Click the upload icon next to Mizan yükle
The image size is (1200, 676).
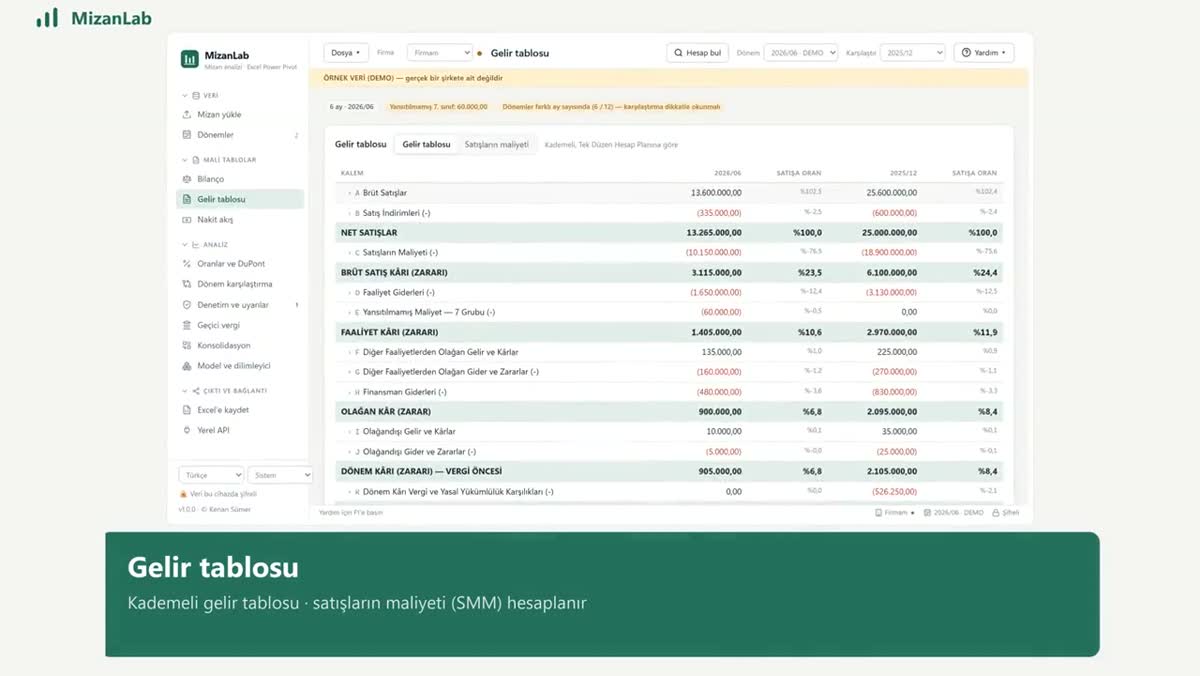[187, 115]
